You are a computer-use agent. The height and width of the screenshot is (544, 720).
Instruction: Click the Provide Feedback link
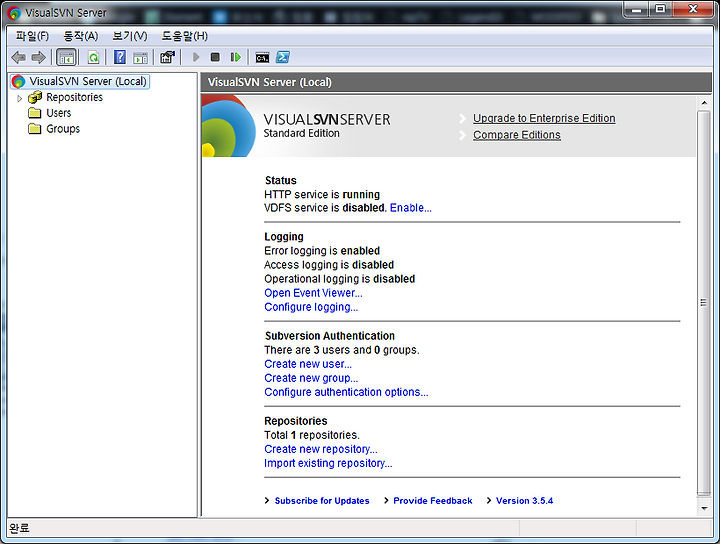click(433, 501)
